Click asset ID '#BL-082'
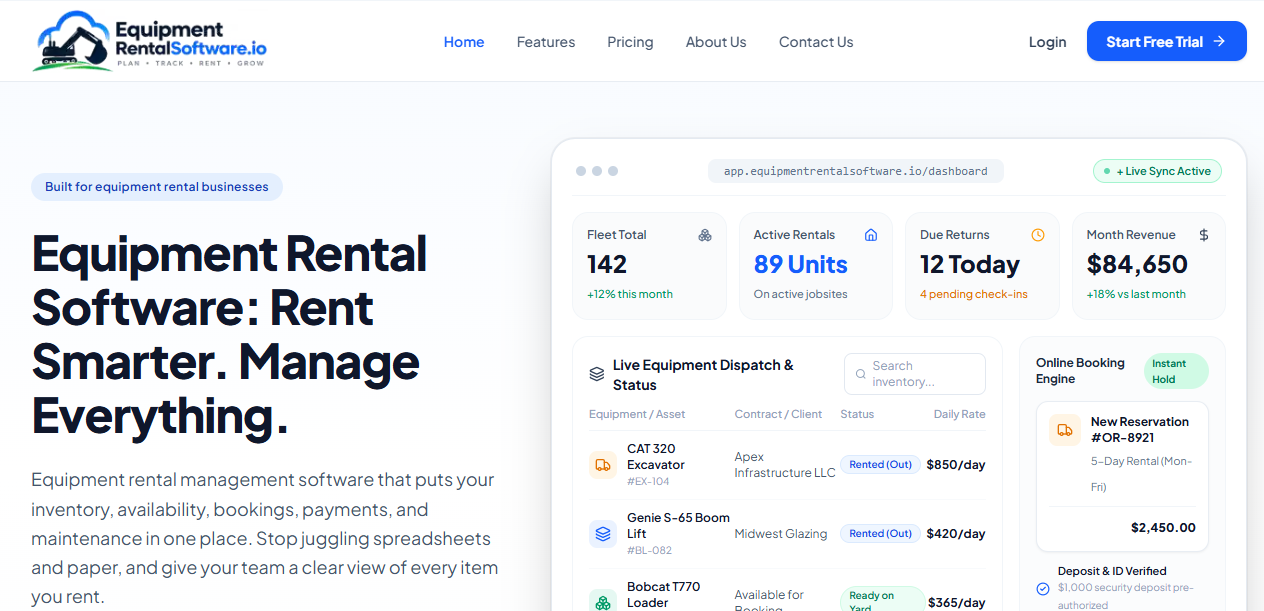Screen dimensions: 1264x611 (649, 551)
